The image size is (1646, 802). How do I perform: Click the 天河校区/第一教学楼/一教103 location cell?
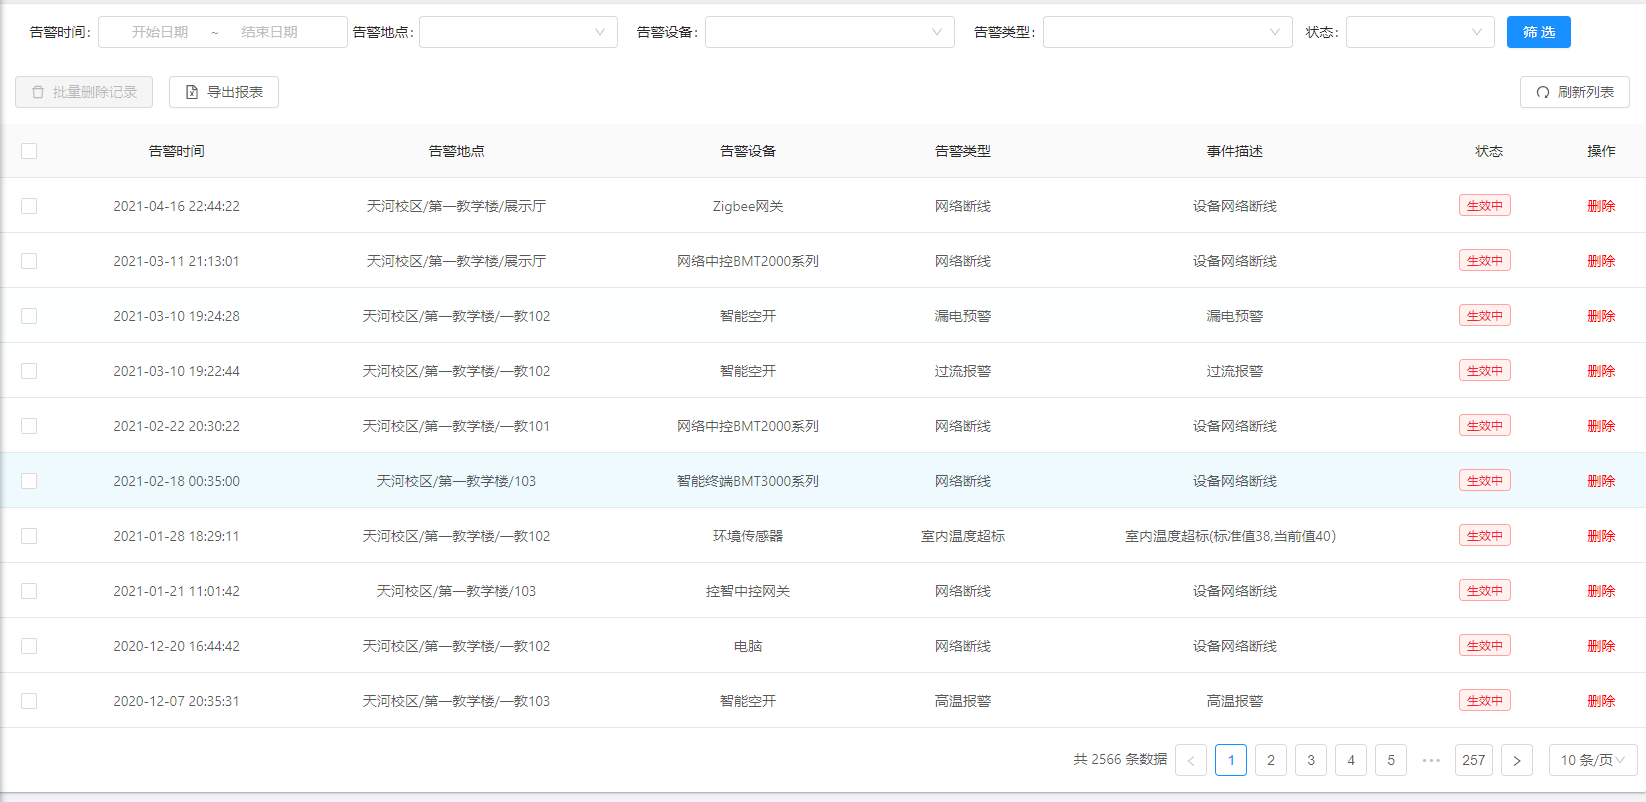457,701
